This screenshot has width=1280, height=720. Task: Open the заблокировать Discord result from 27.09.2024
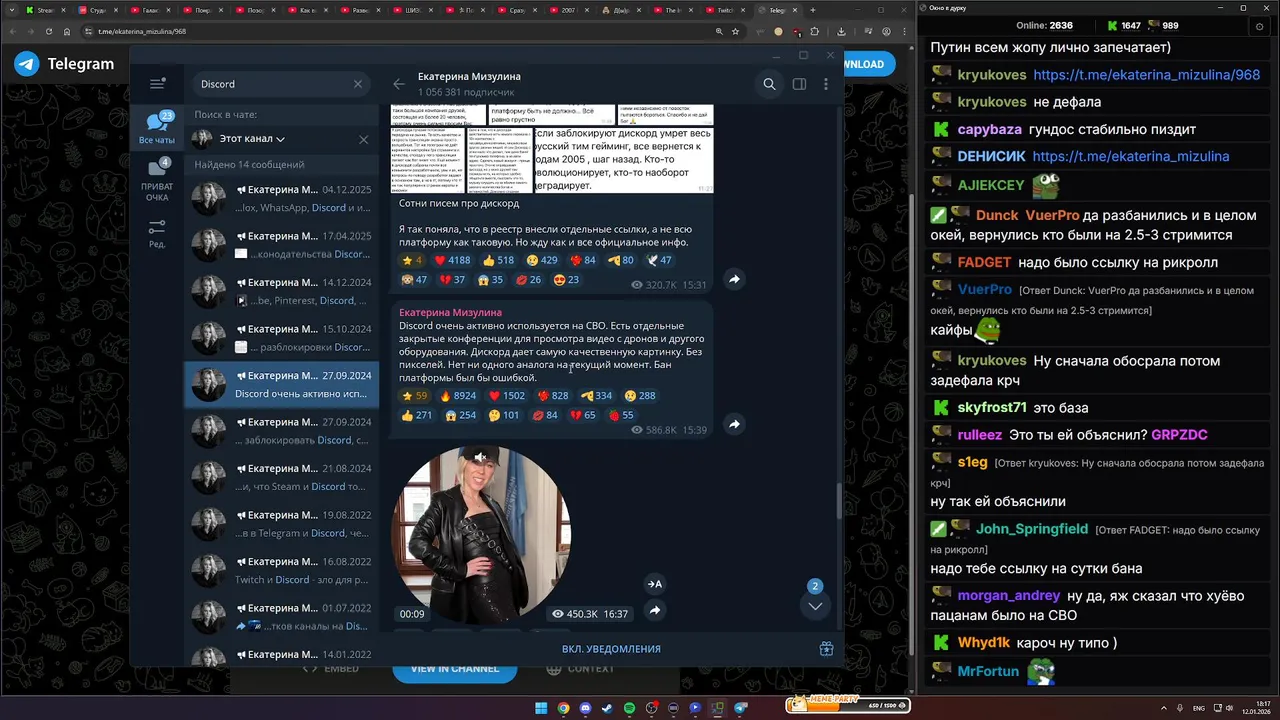coord(282,431)
